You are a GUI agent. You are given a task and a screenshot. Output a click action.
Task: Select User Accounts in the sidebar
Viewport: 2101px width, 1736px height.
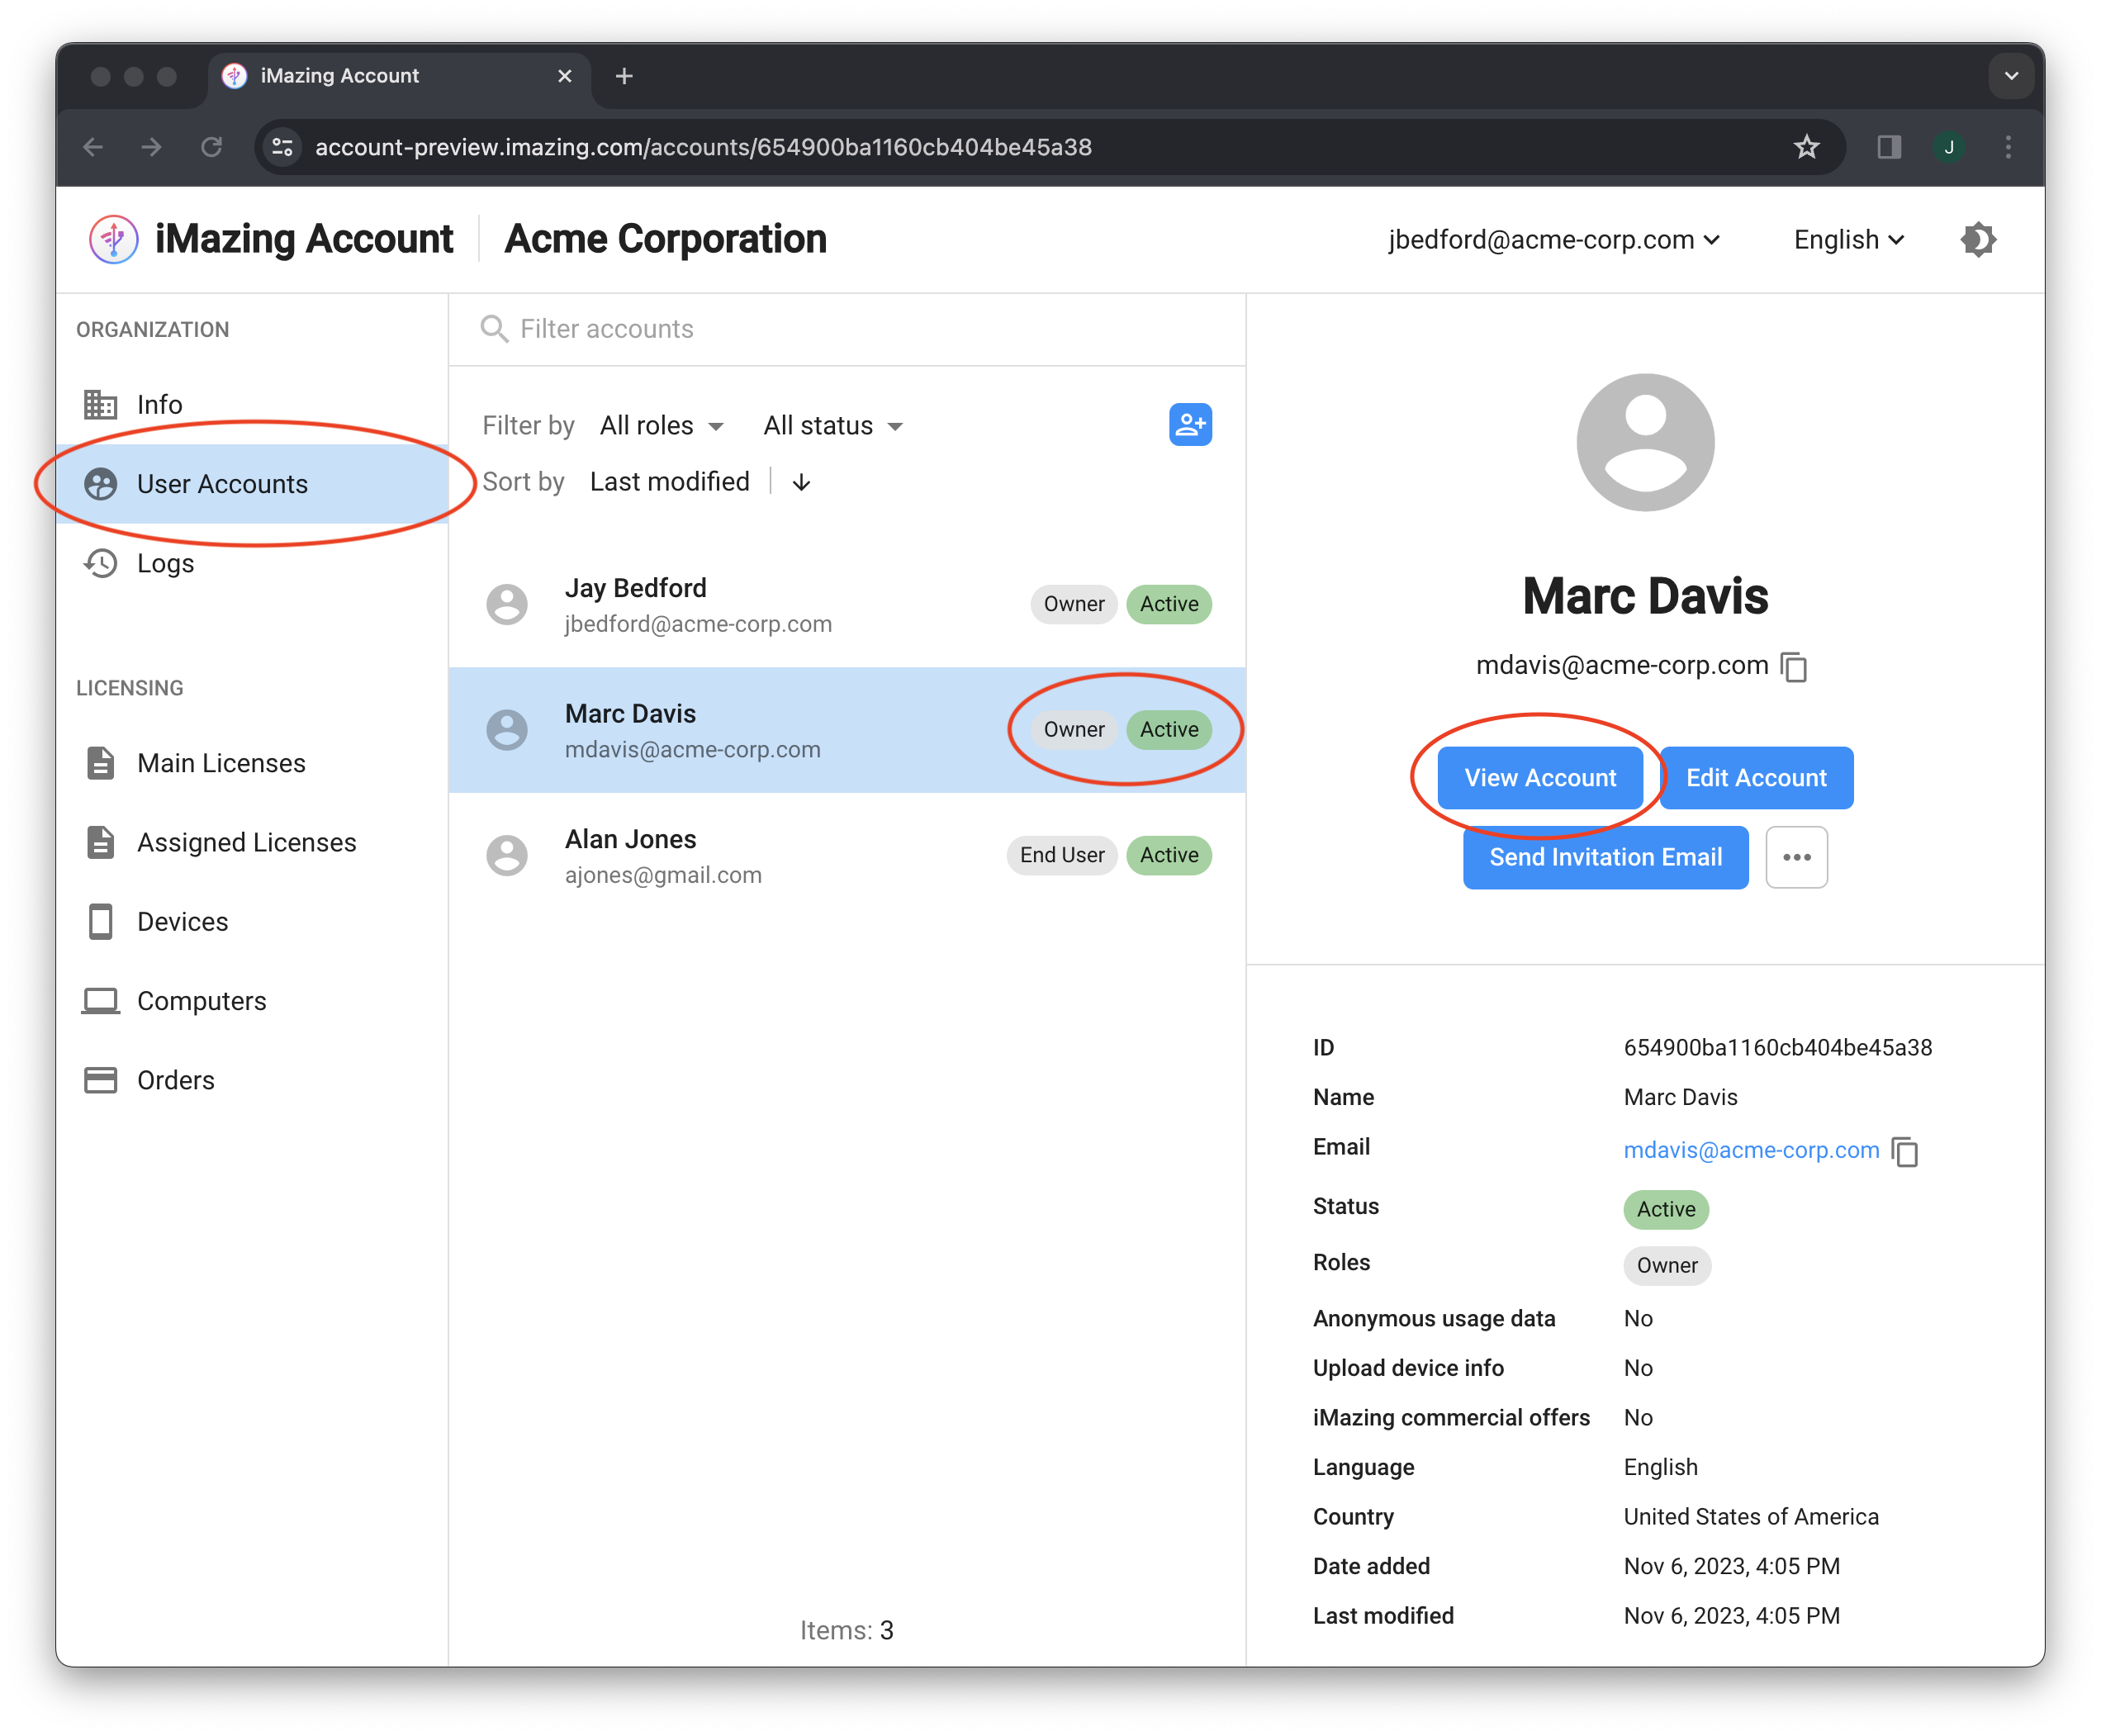point(252,484)
